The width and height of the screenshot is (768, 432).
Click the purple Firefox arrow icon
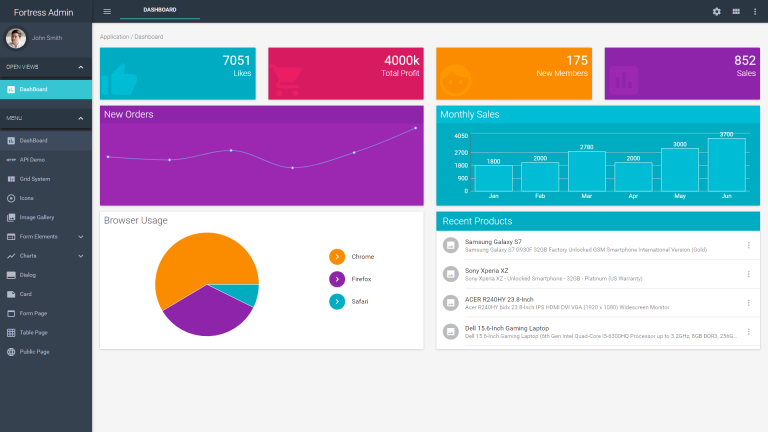[x=337, y=279]
